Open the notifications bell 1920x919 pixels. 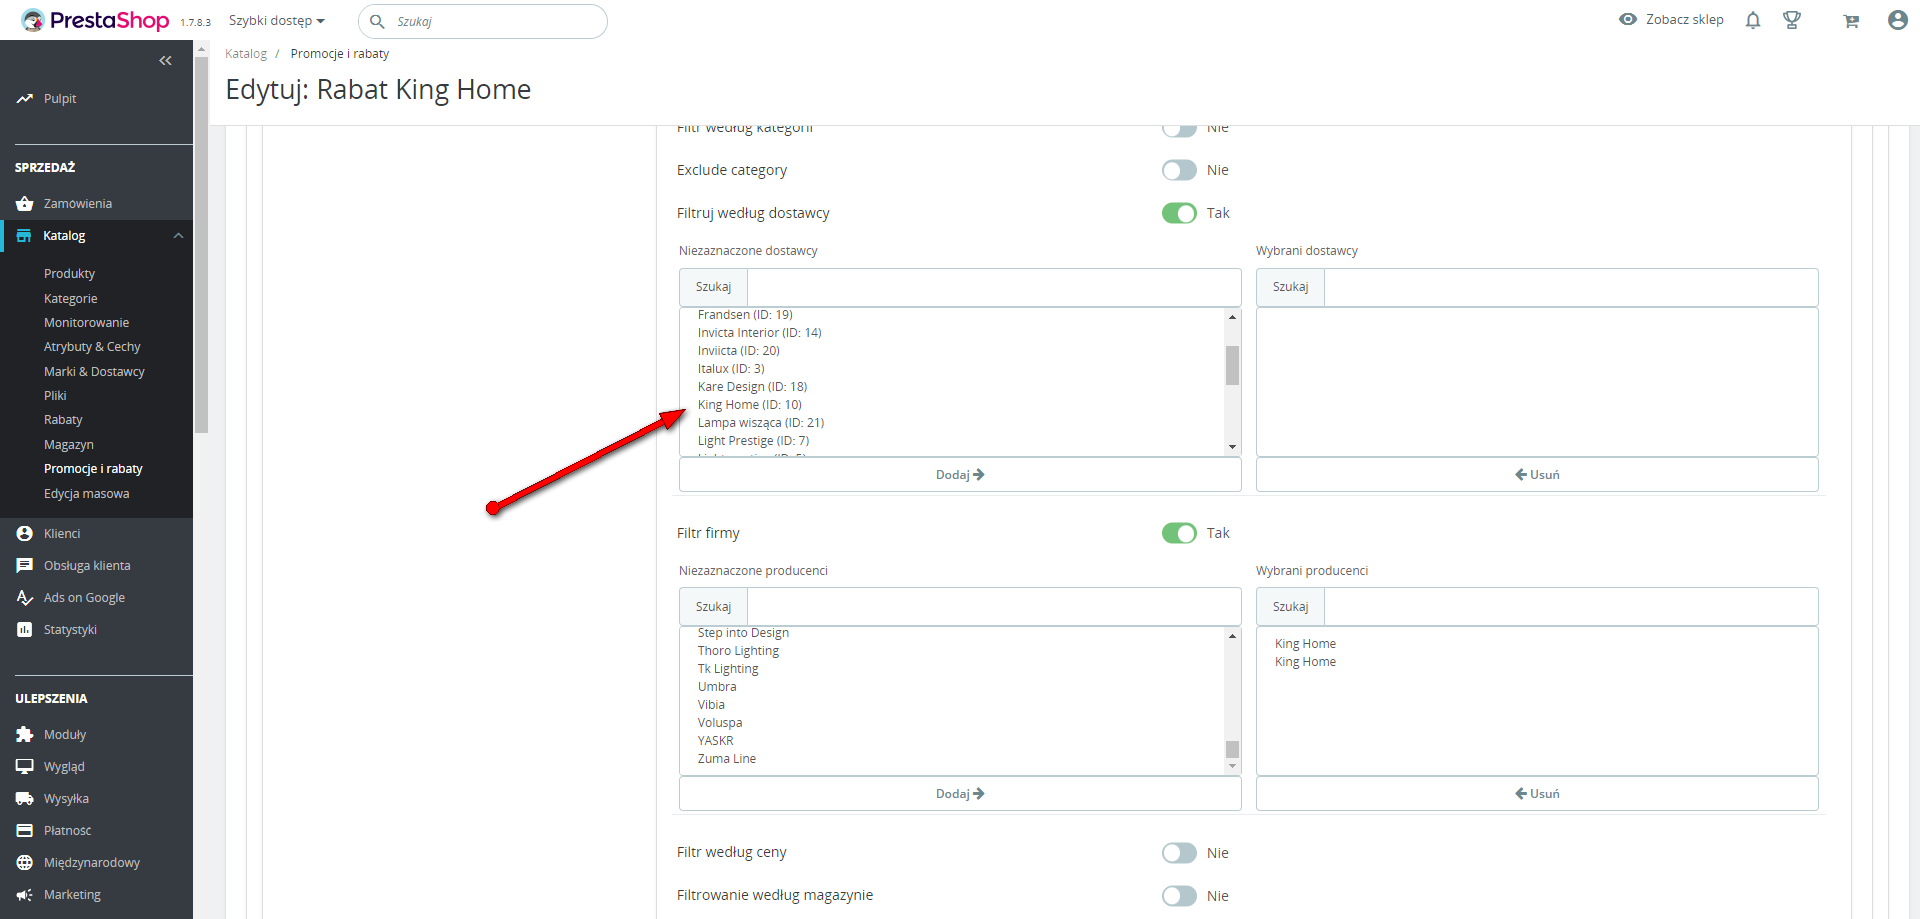[1753, 20]
